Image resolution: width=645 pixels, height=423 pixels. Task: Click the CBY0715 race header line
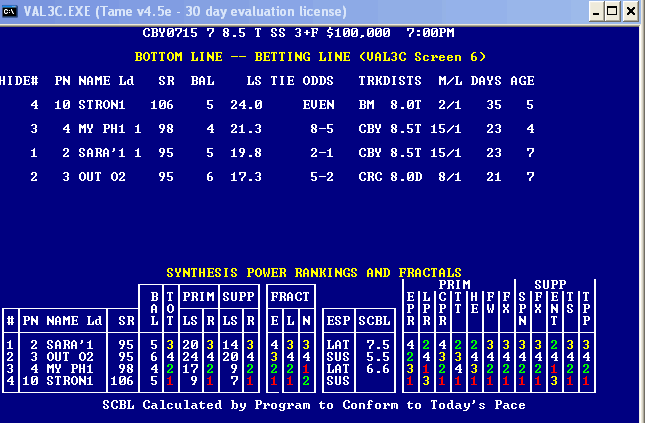pos(299,33)
